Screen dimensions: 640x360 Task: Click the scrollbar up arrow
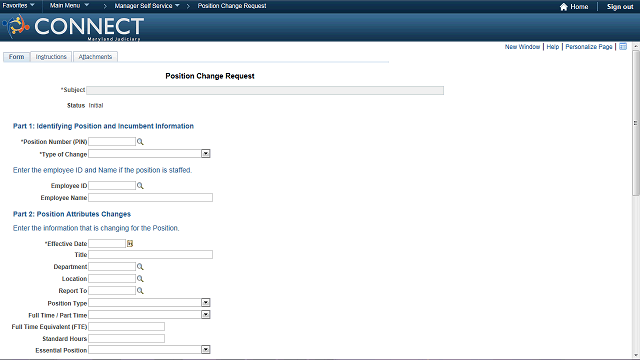pos(636,47)
